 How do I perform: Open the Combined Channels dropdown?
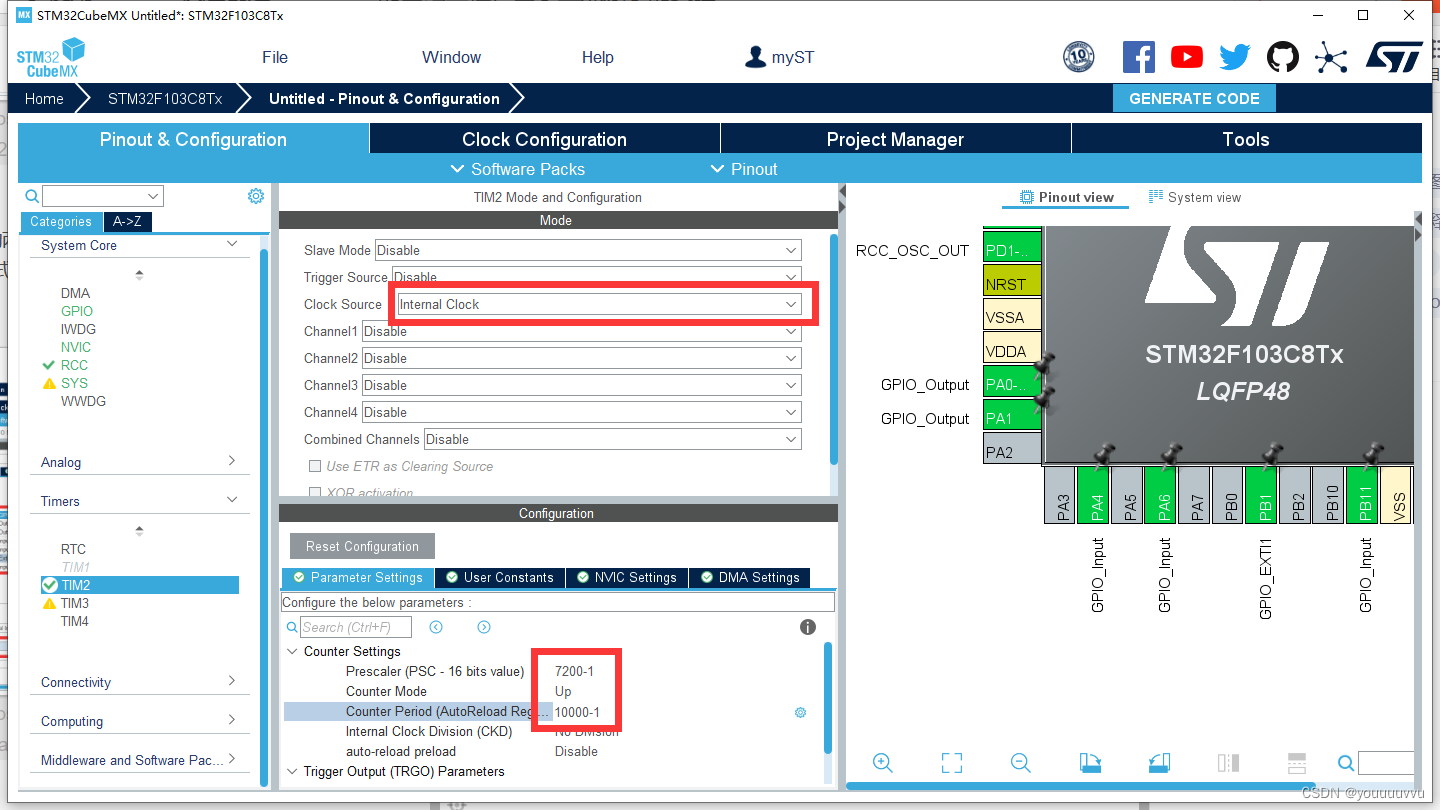(x=613, y=439)
